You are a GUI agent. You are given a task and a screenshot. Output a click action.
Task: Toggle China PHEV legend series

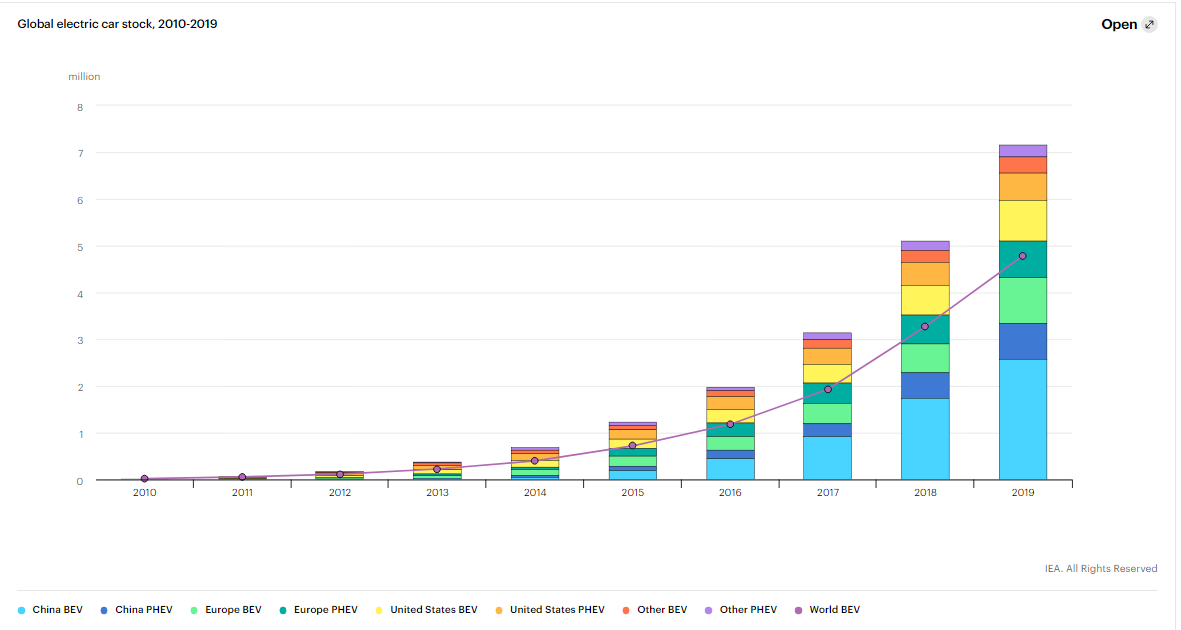tap(136, 610)
